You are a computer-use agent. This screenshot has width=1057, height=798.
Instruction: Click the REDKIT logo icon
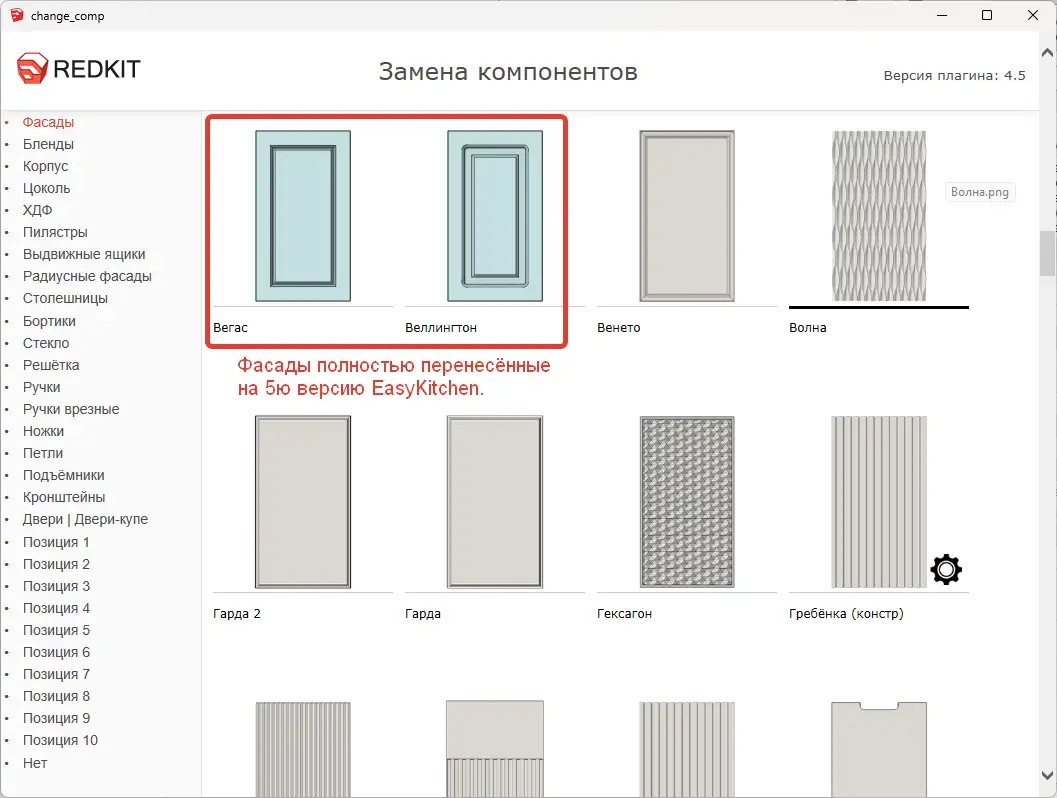point(31,67)
